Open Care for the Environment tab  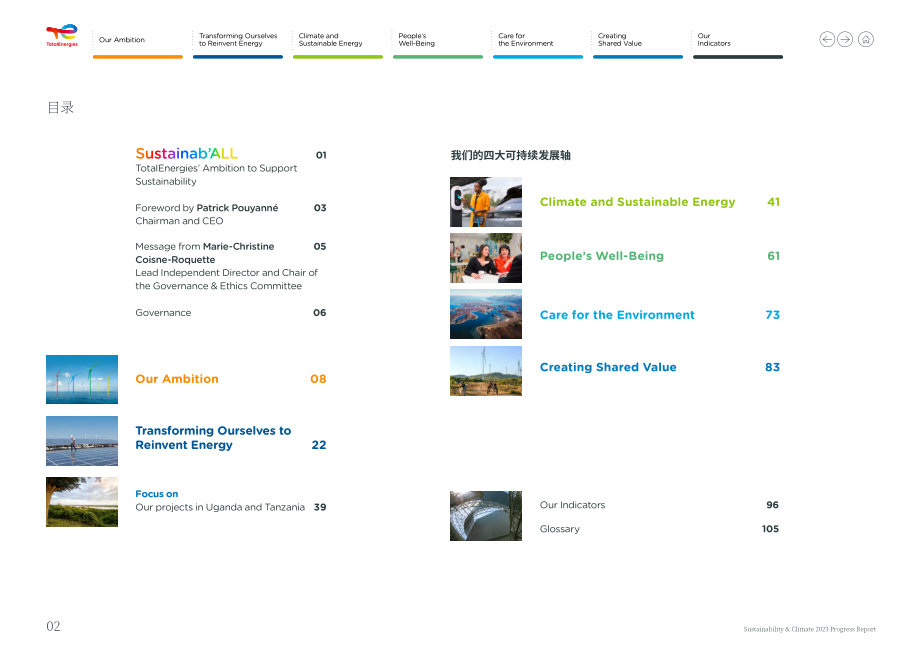coord(537,43)
